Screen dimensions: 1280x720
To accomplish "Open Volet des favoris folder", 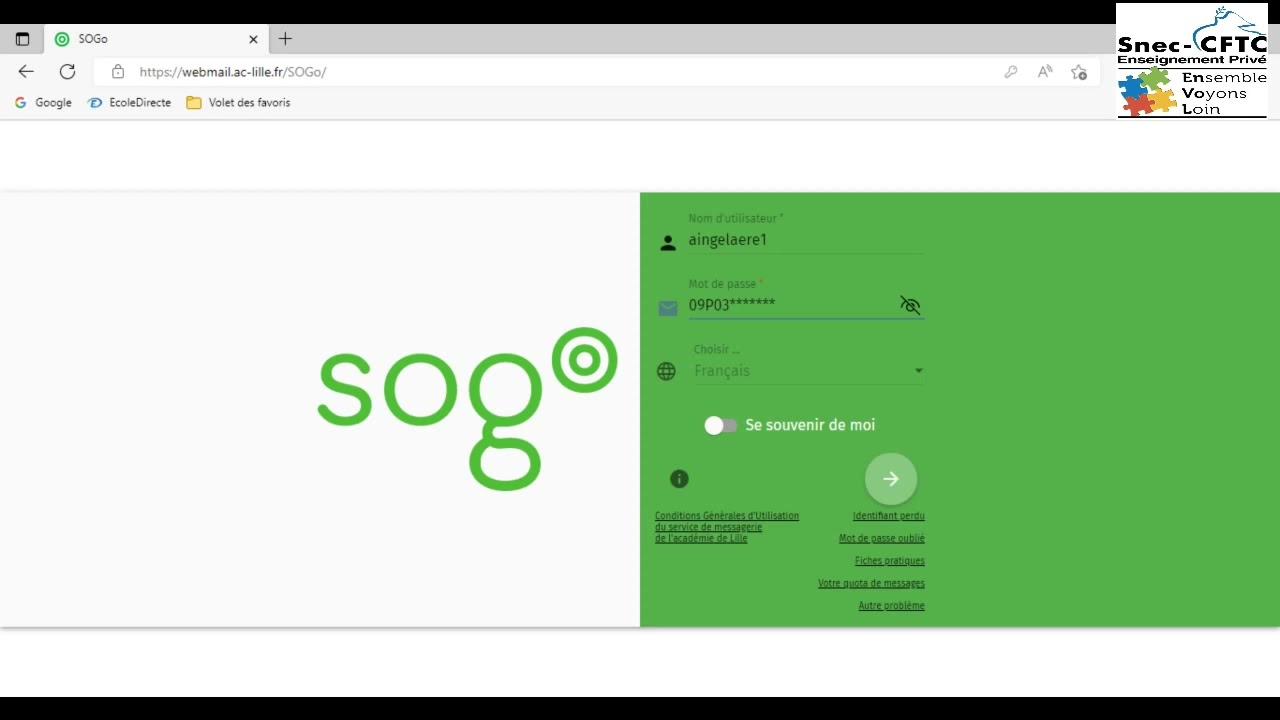I will pyautogui.click(x=238, y=102).
